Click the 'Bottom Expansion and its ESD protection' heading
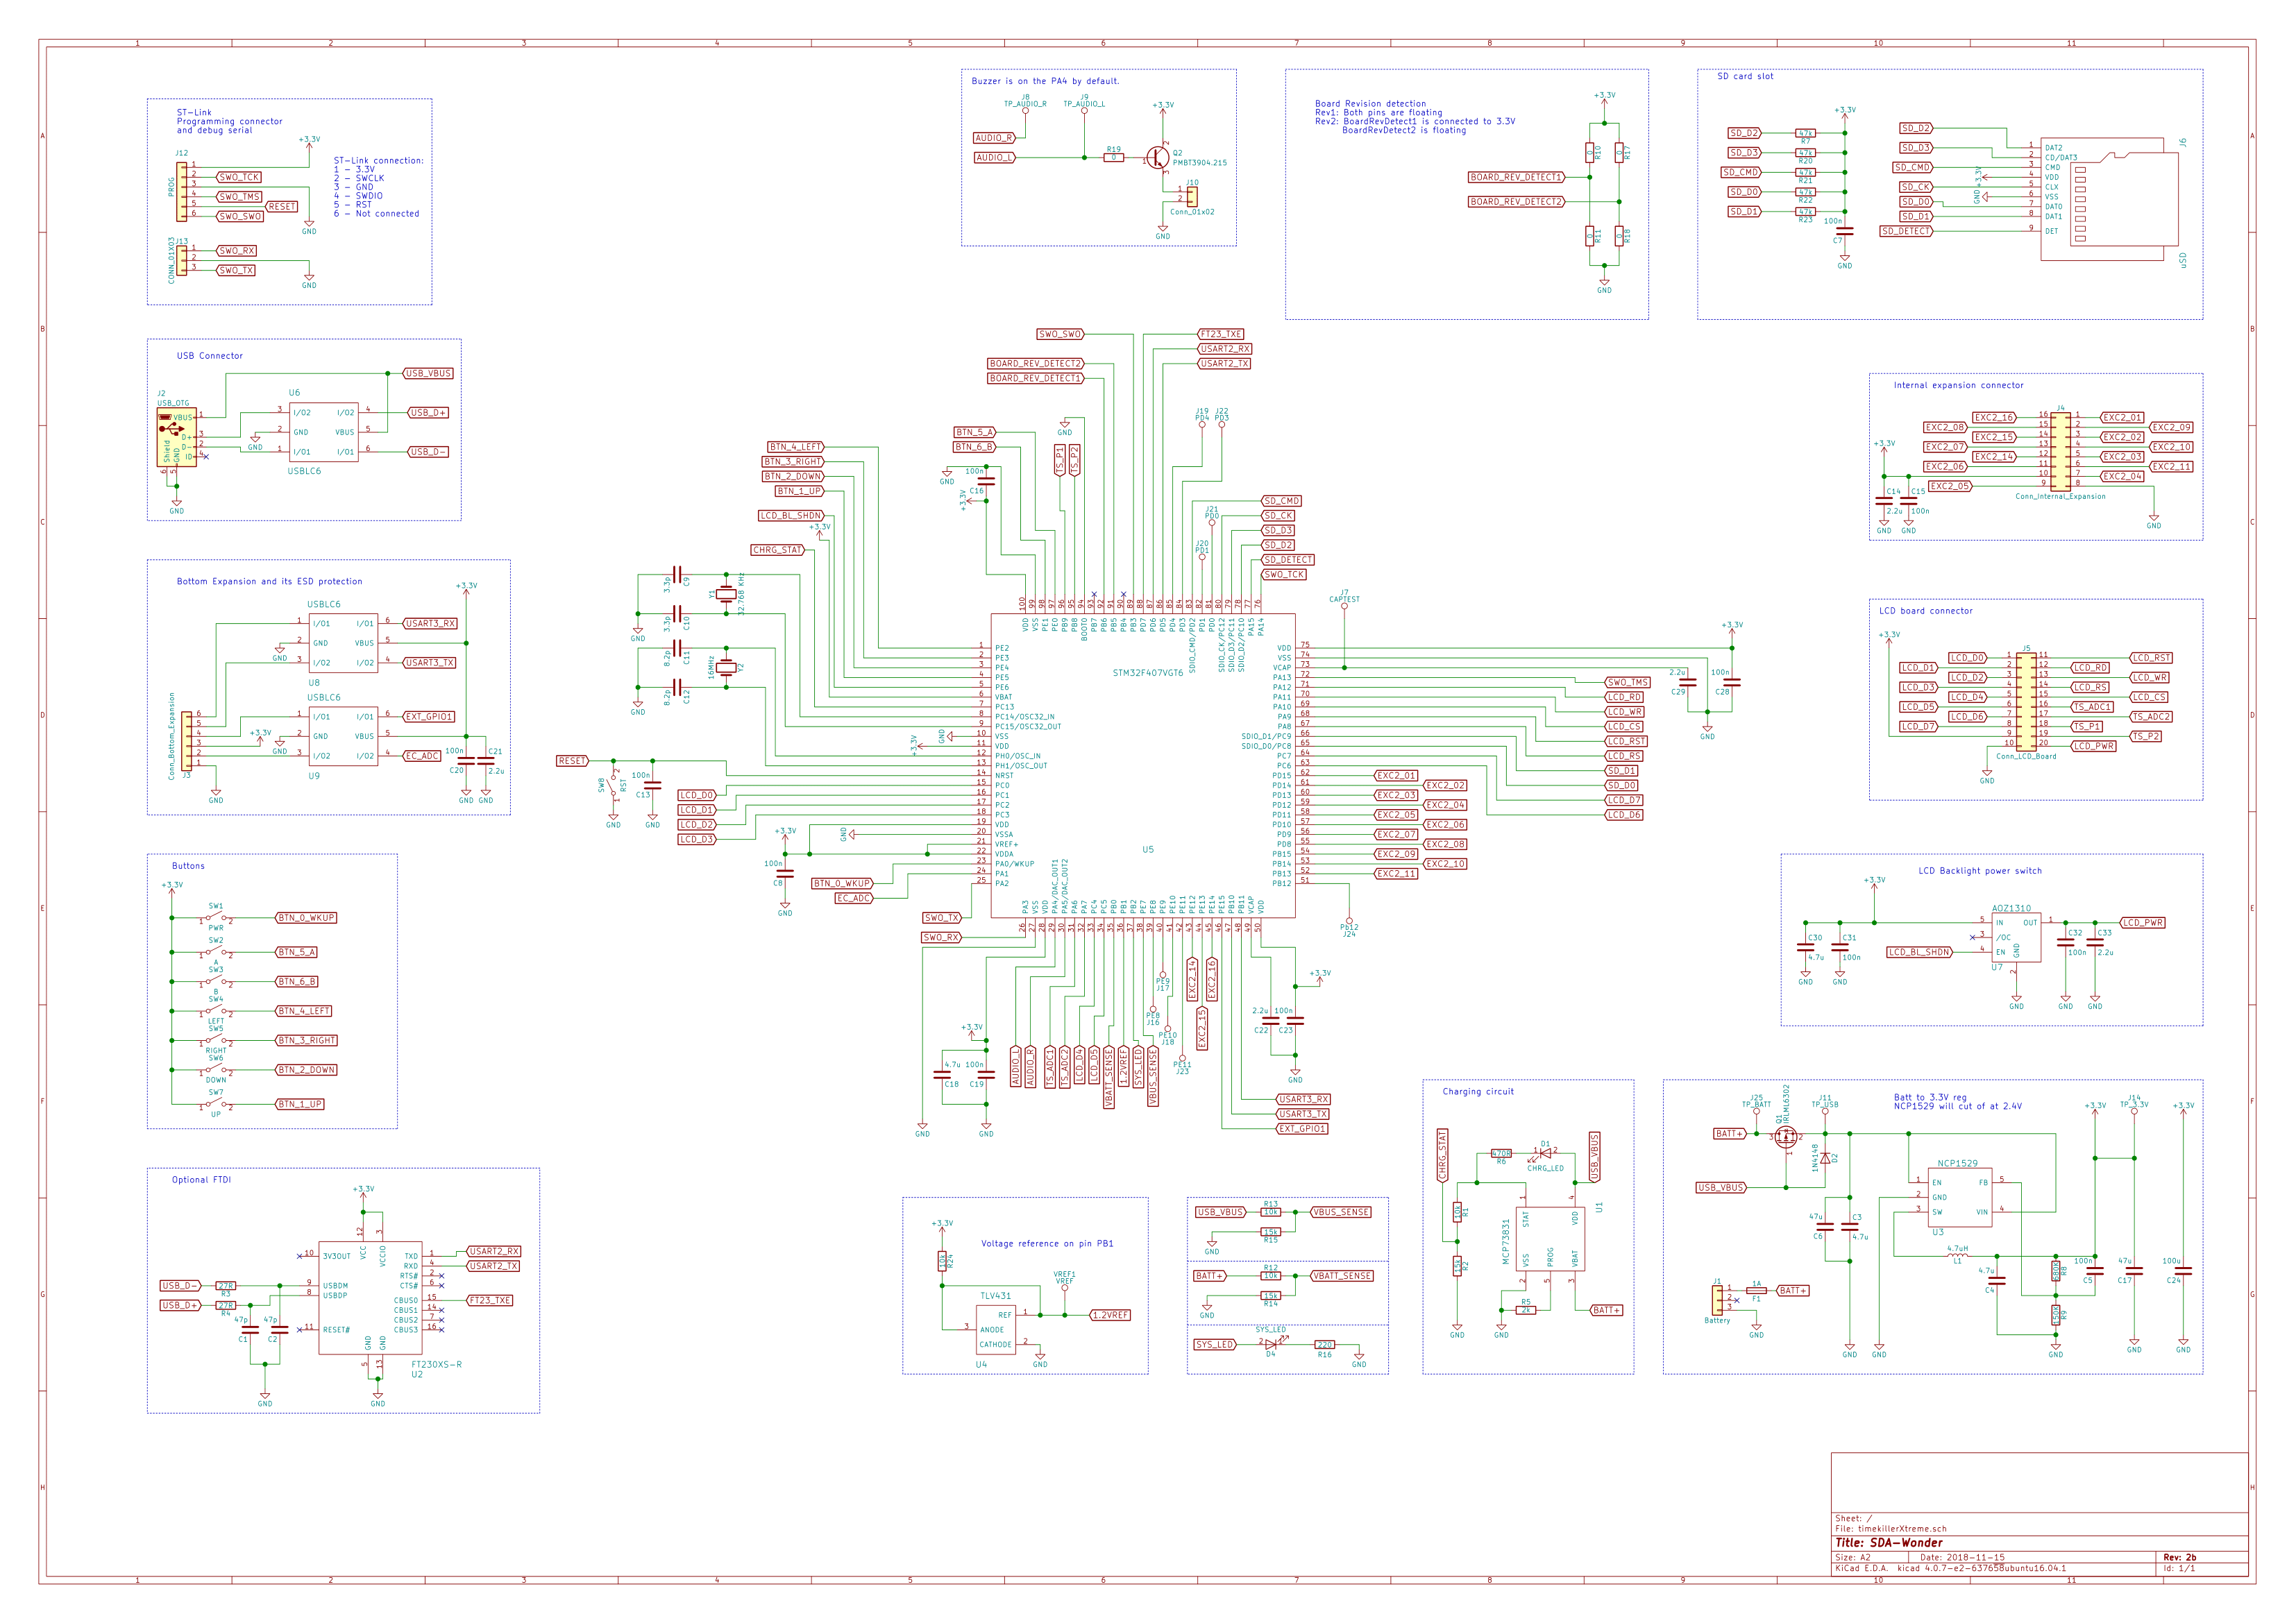This screenshot has width=2296, height=1623. tap(270, 581)
